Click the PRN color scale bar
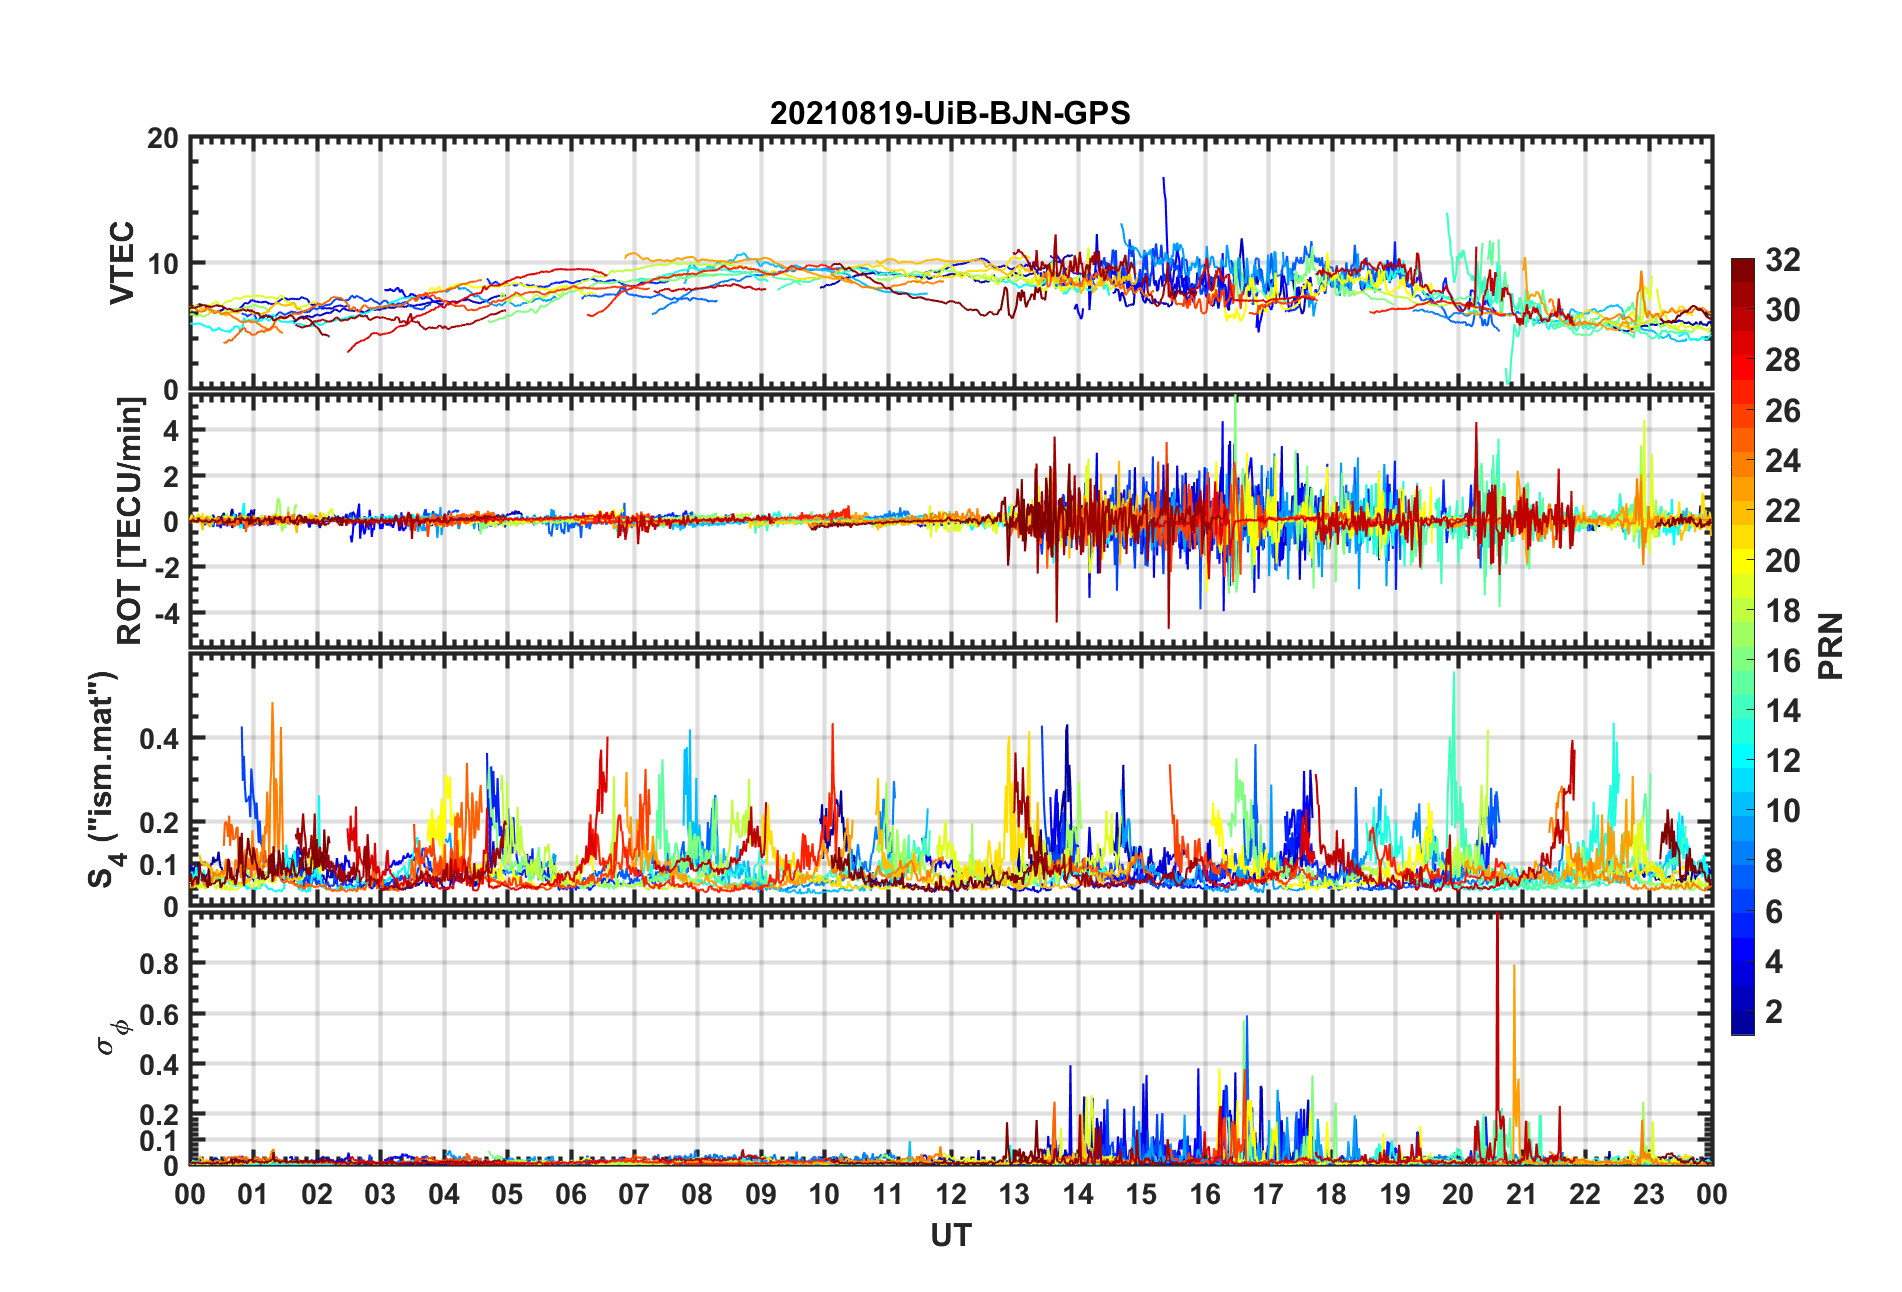1902x1292 pixels. (1743, 647)
